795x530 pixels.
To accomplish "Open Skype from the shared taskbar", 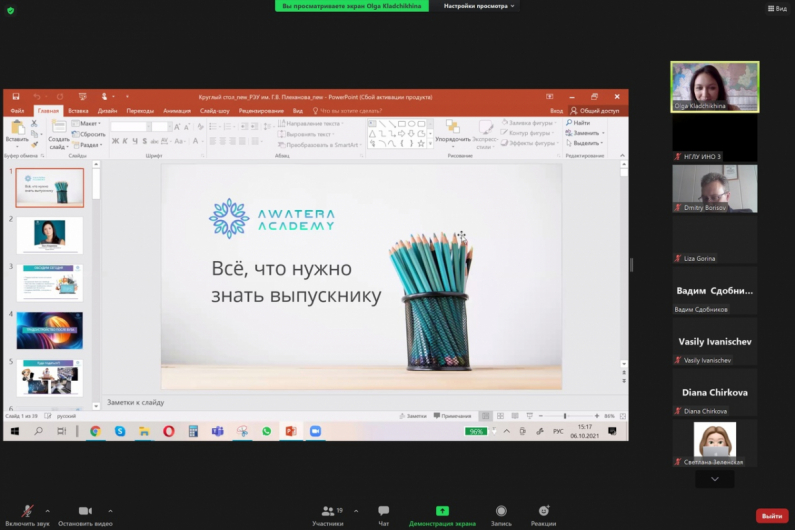I will click(x=120, y=431).
